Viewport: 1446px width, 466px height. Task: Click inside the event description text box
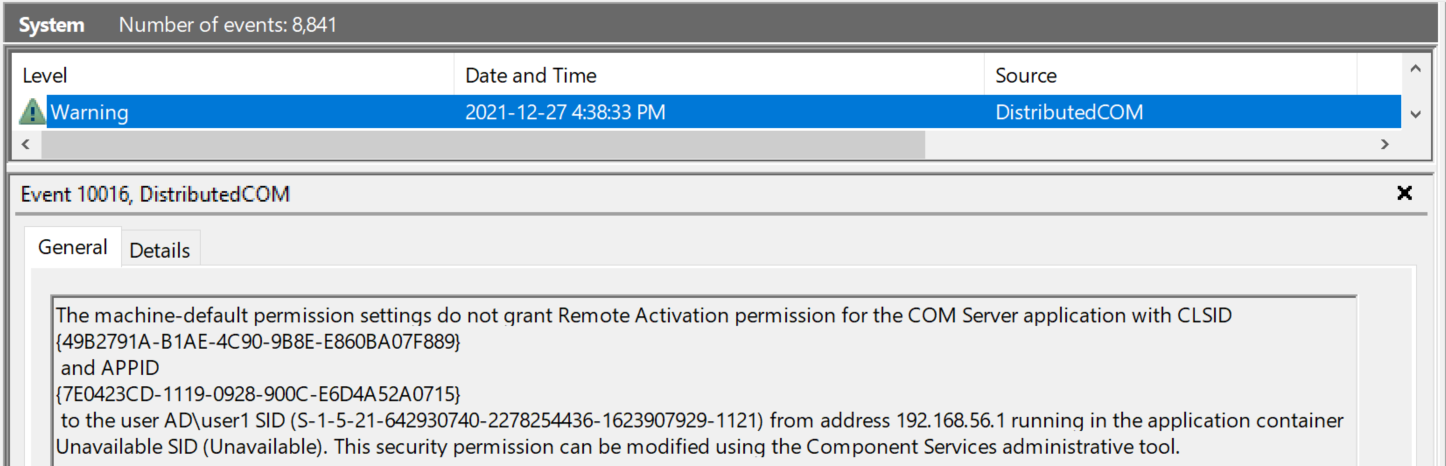pyautogui.click(x=704, y=381)
